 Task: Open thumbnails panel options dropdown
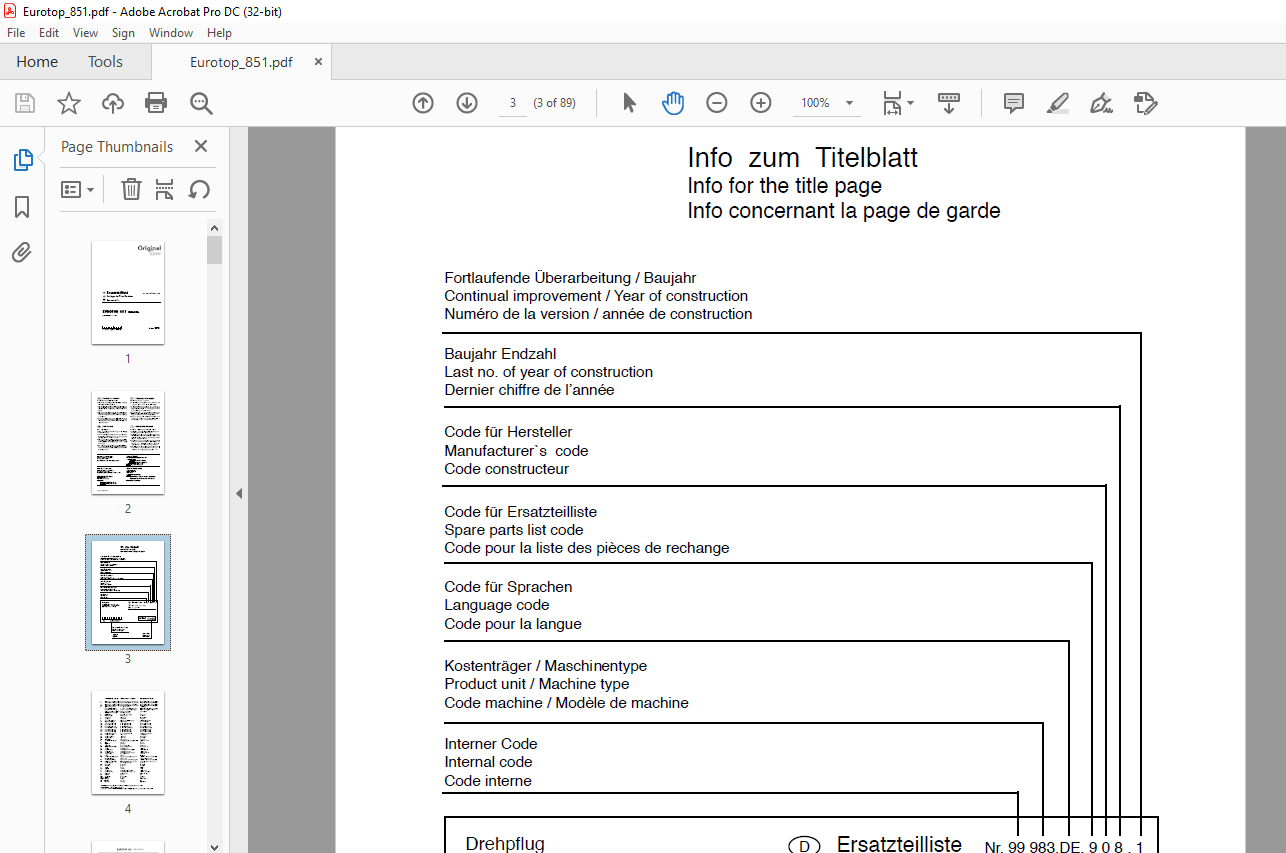coord(77,189)
